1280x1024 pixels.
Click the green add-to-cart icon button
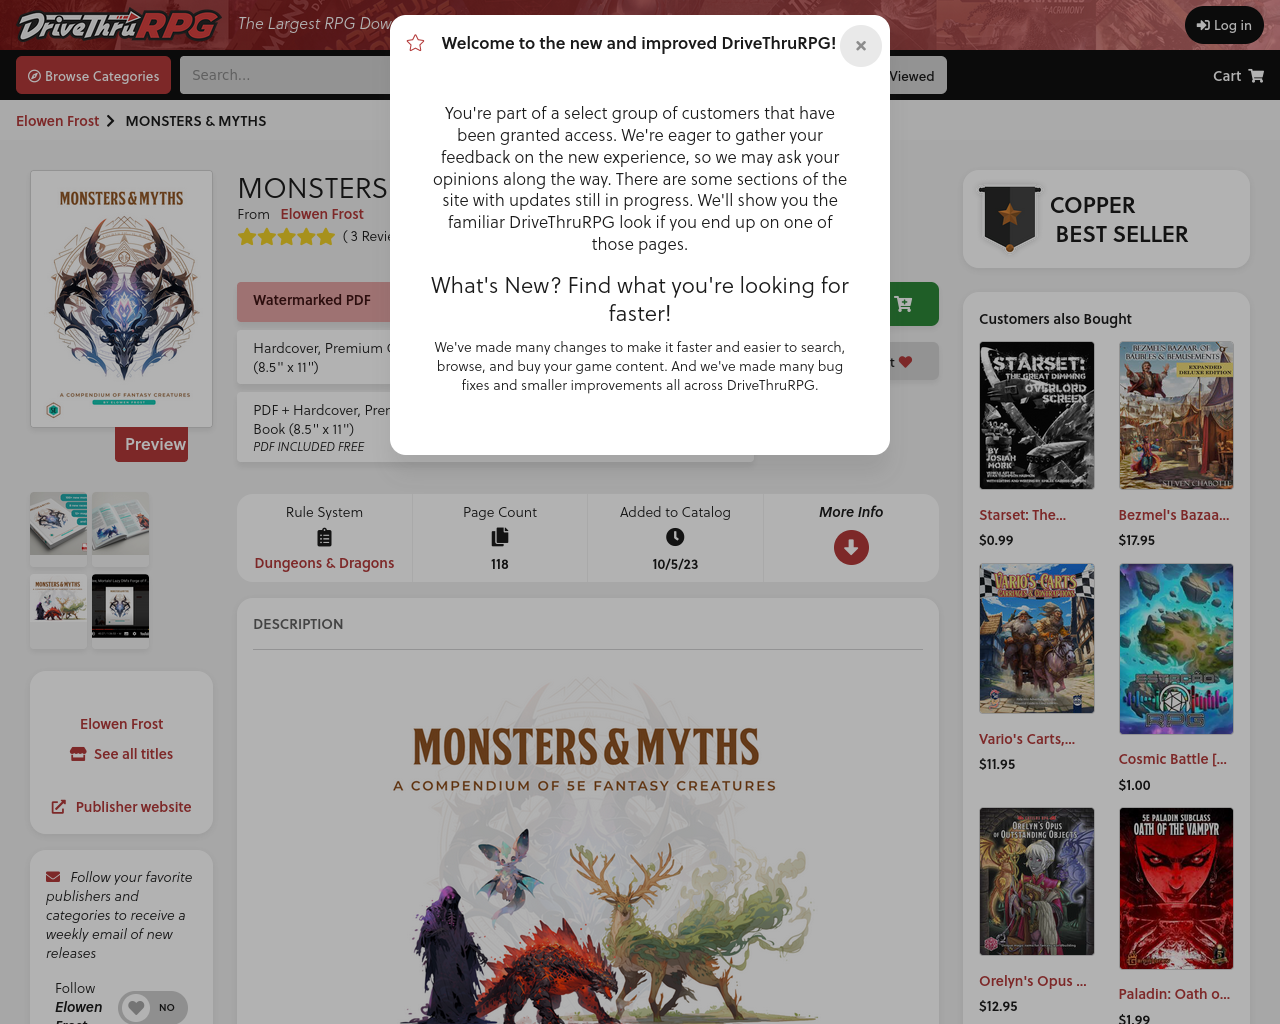click(904, 304)
